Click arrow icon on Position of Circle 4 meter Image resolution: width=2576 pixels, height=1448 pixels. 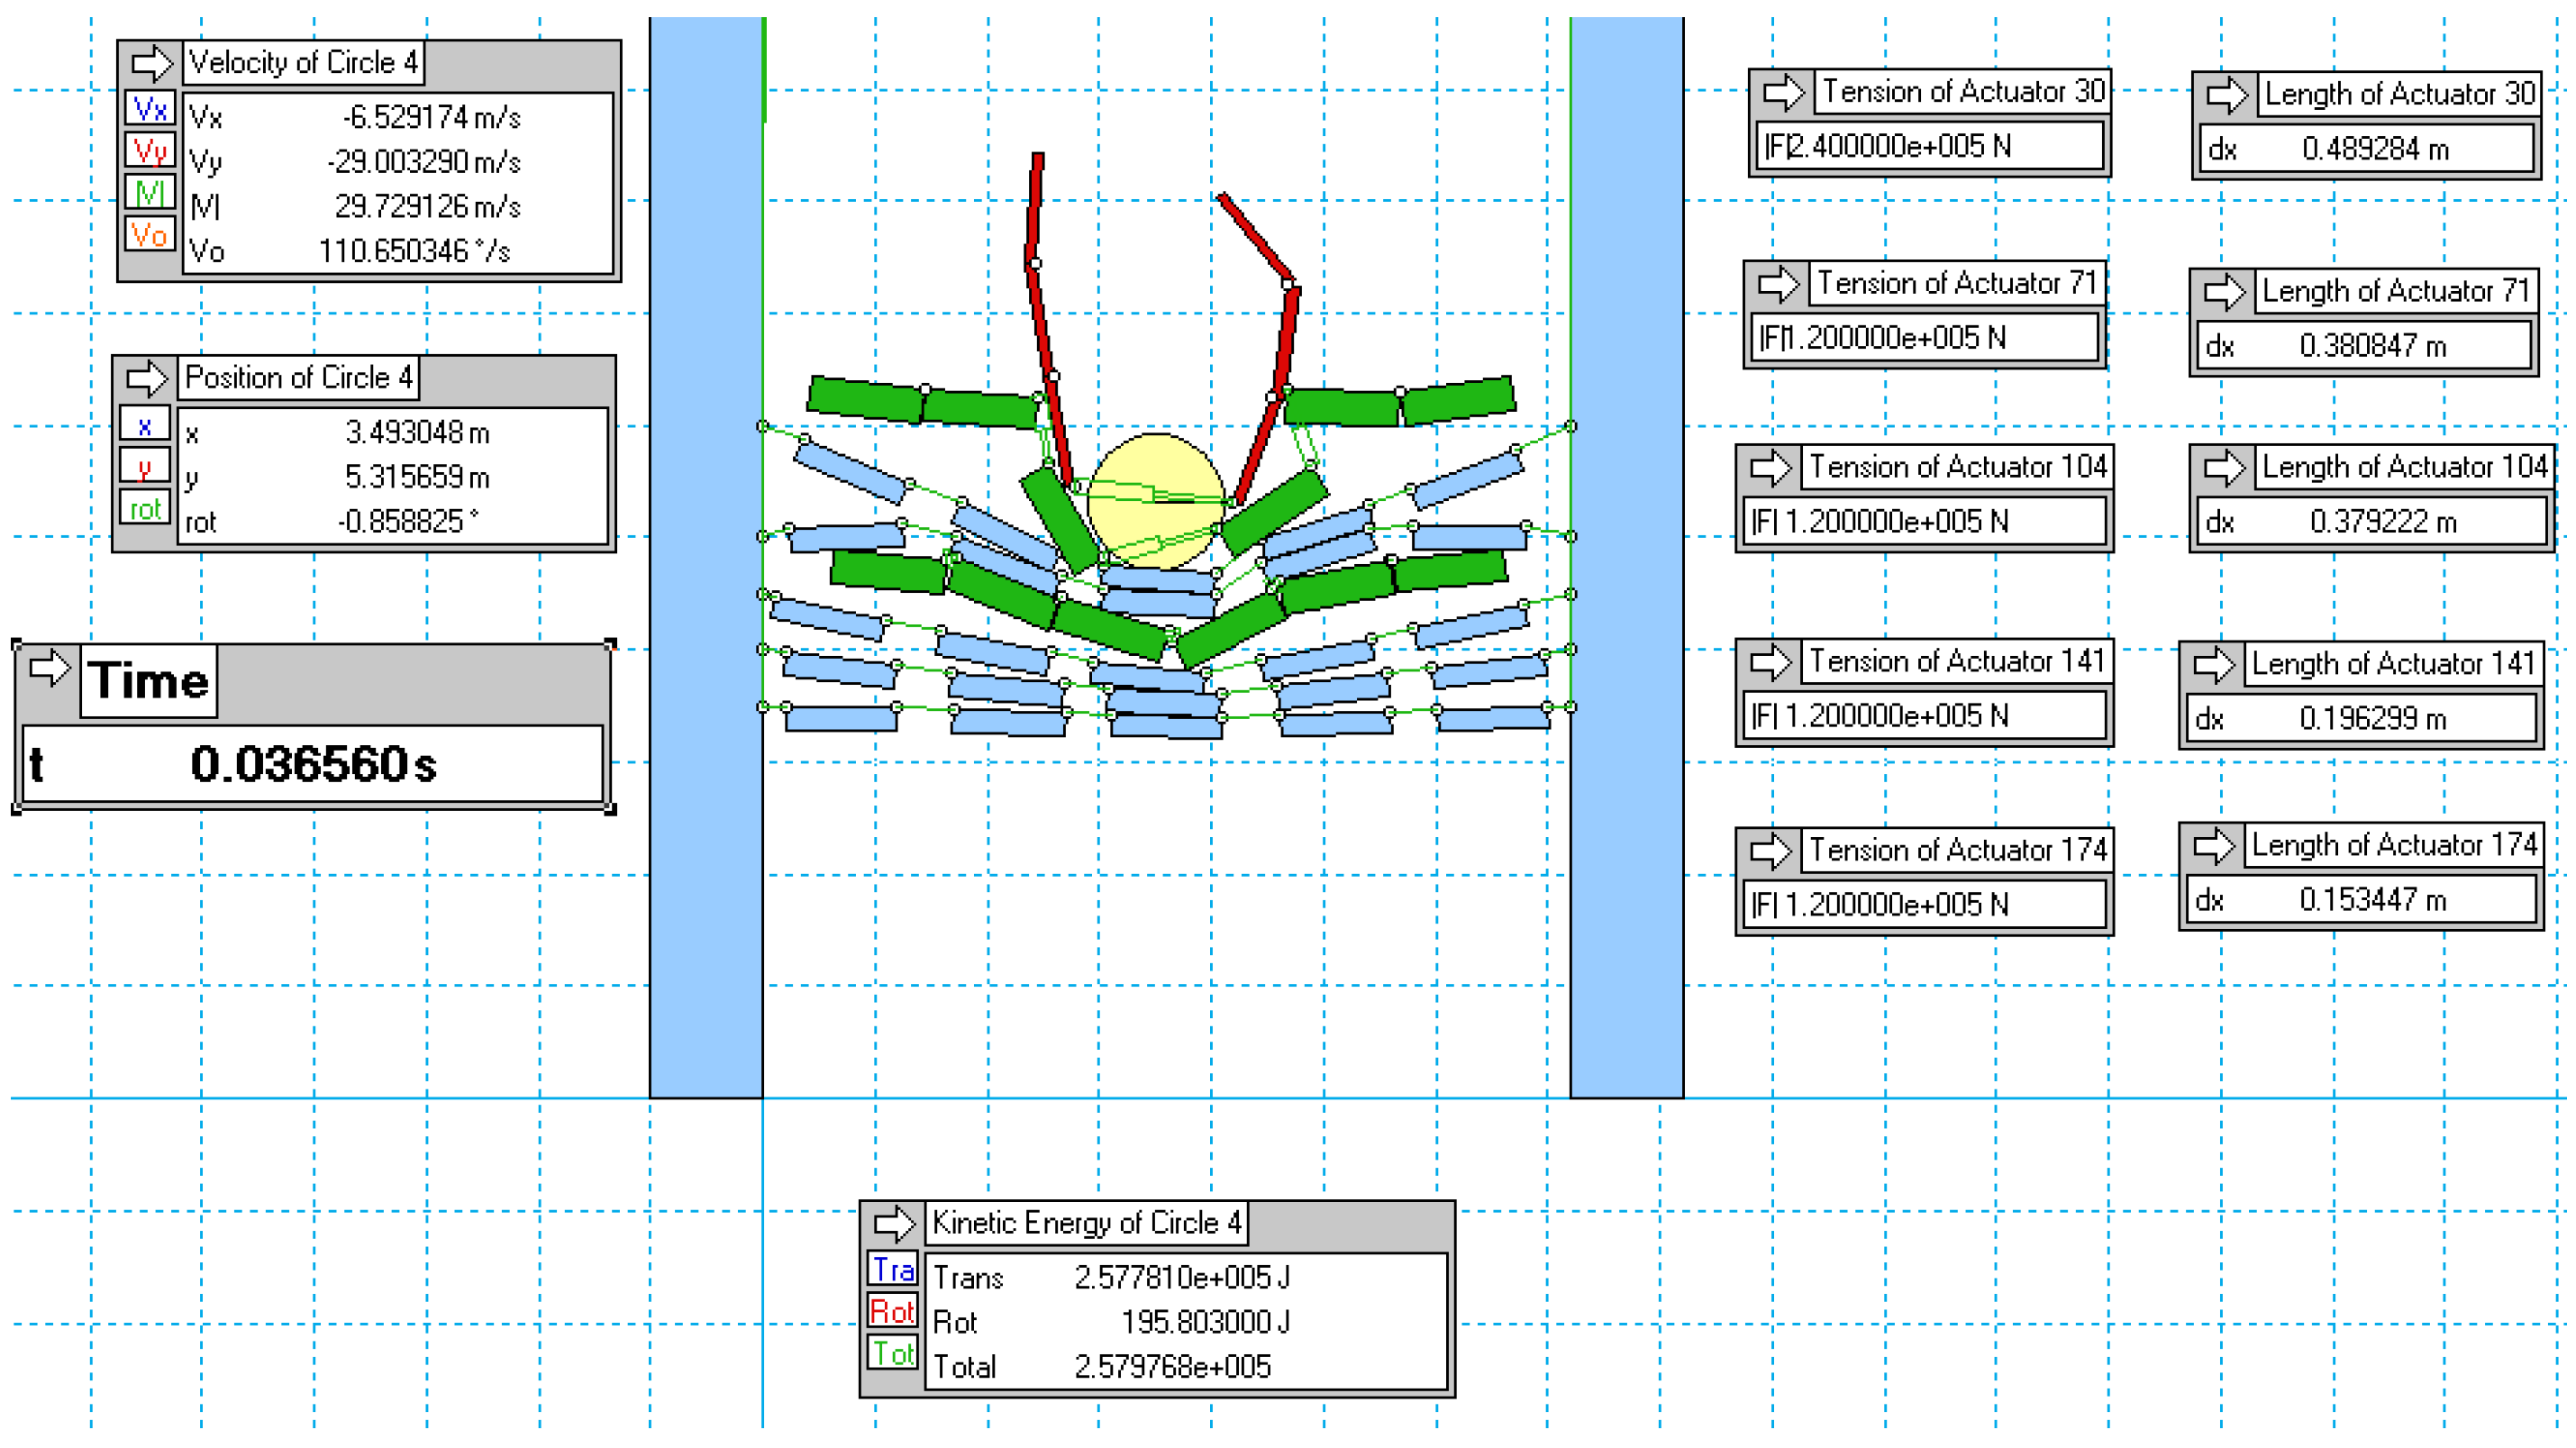pyautogui.click(x=147, y=378)
